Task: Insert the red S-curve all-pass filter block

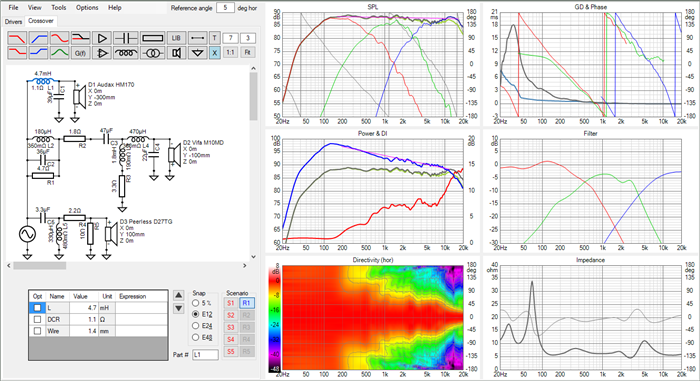Action: [x=59, y=38]
